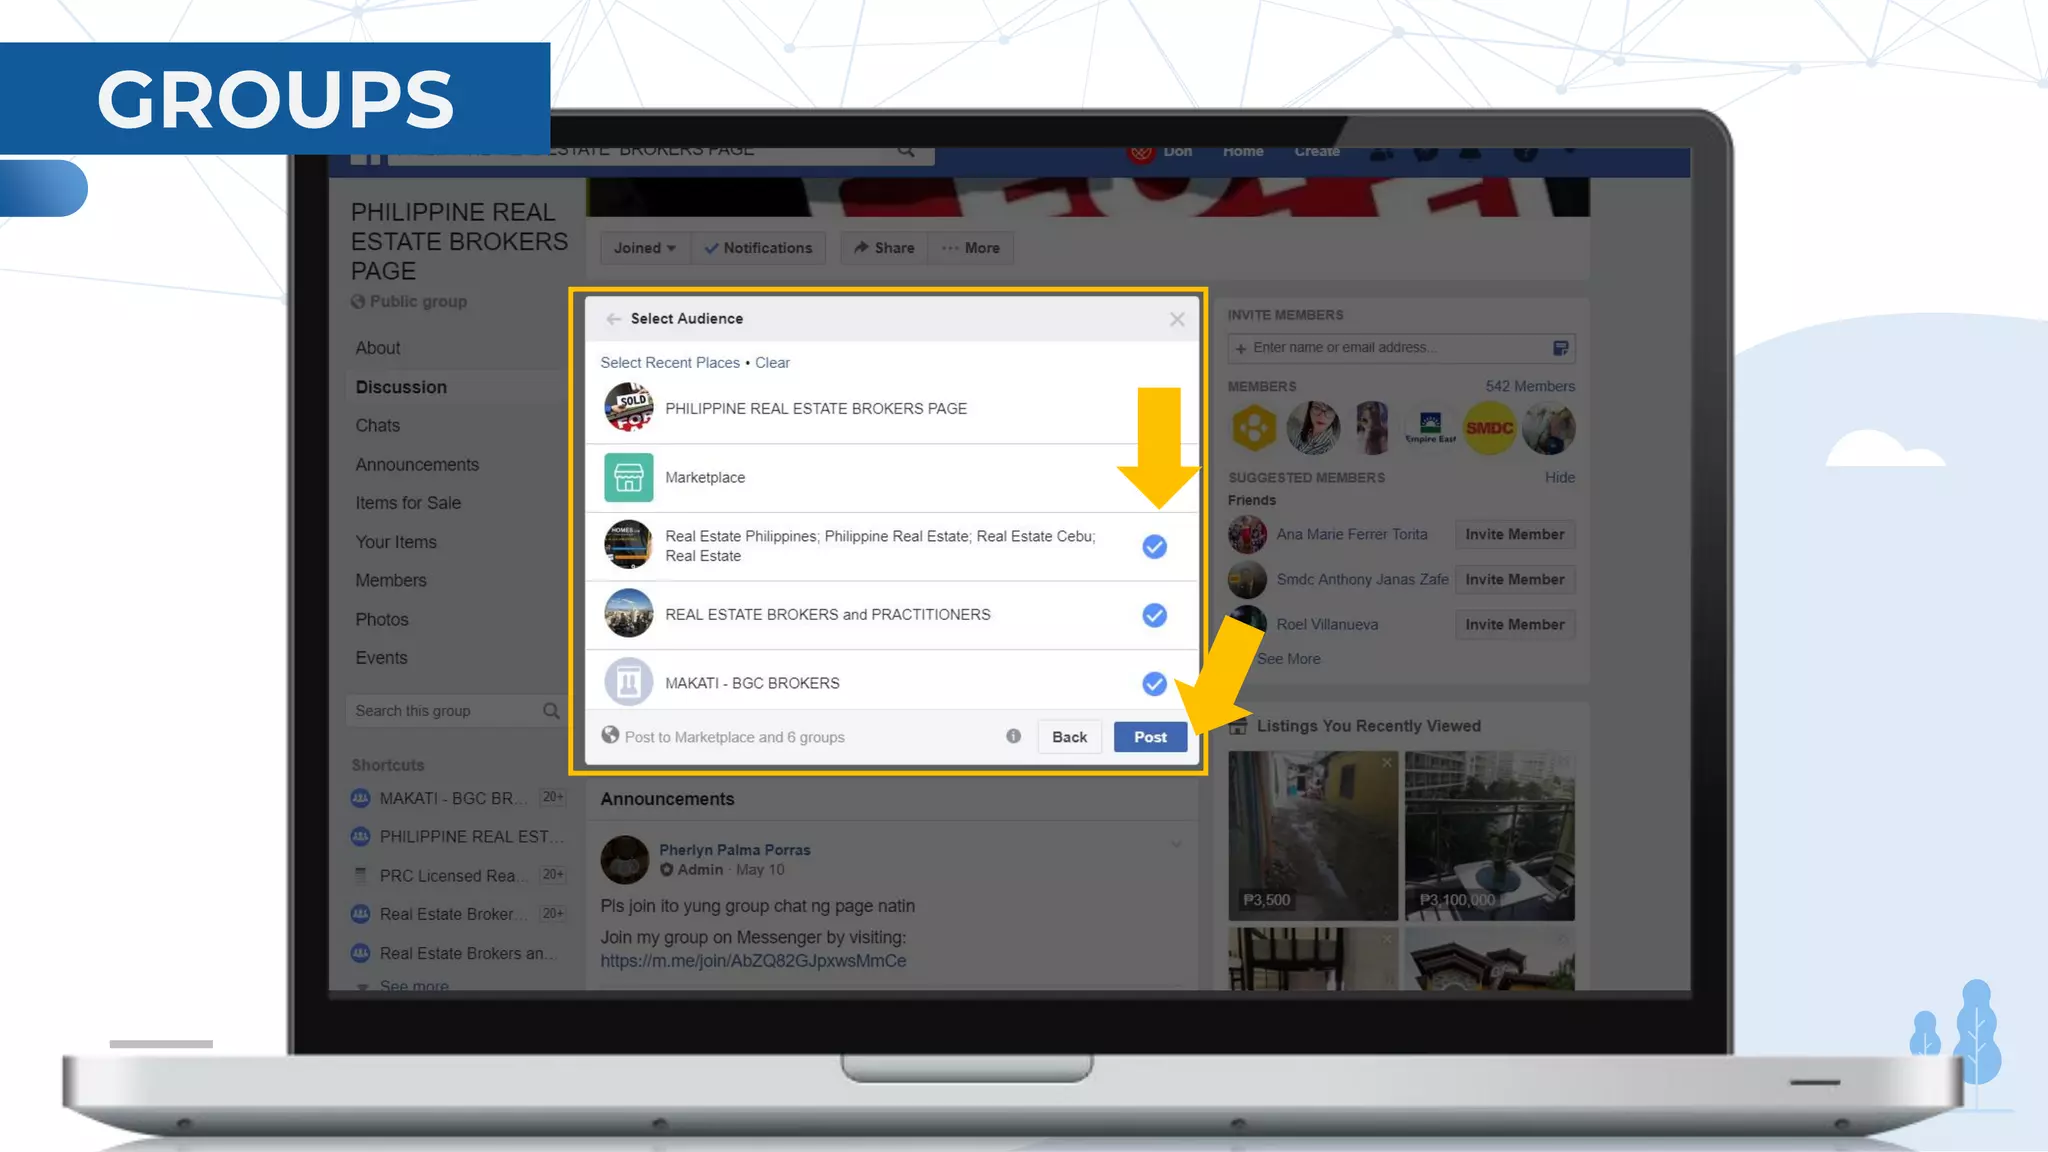Click the info icon next to Back
This screenshot has width=2048, height=1152.
1013,736
